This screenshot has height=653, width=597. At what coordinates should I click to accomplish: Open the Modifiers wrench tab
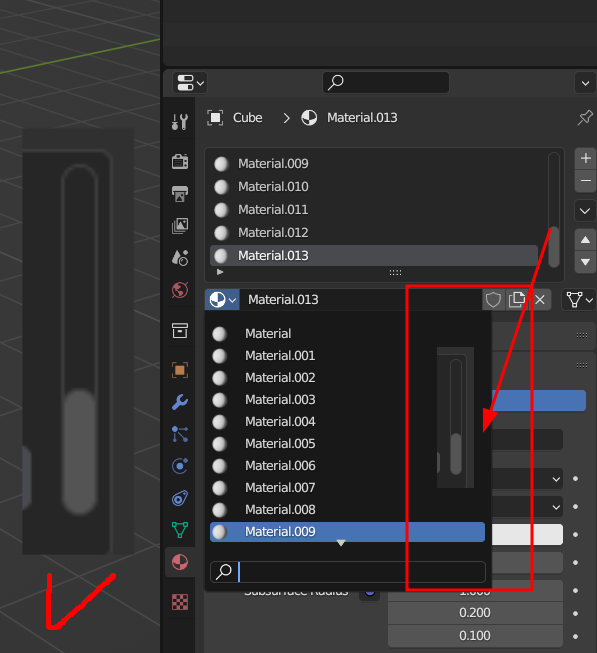tap(180, 402)
